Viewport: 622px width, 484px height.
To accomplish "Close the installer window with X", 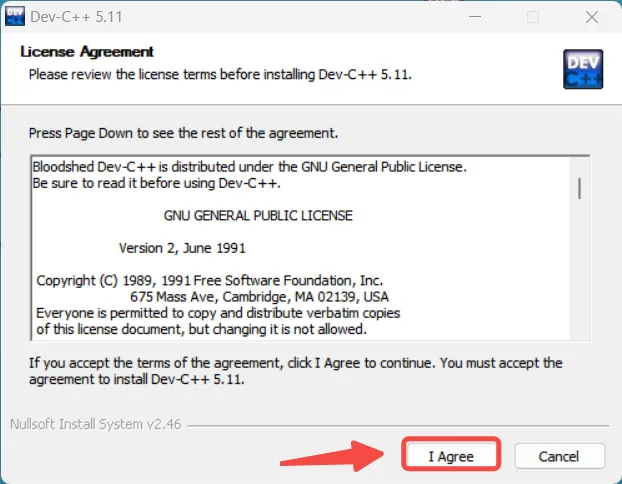I will [592, 17].
